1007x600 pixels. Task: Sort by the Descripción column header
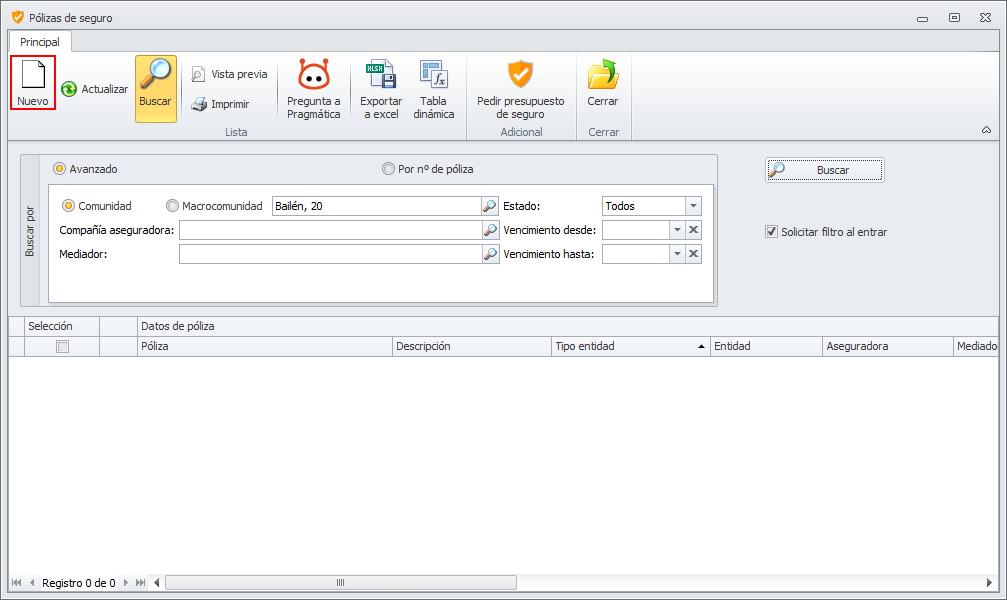tap(472, 346)
